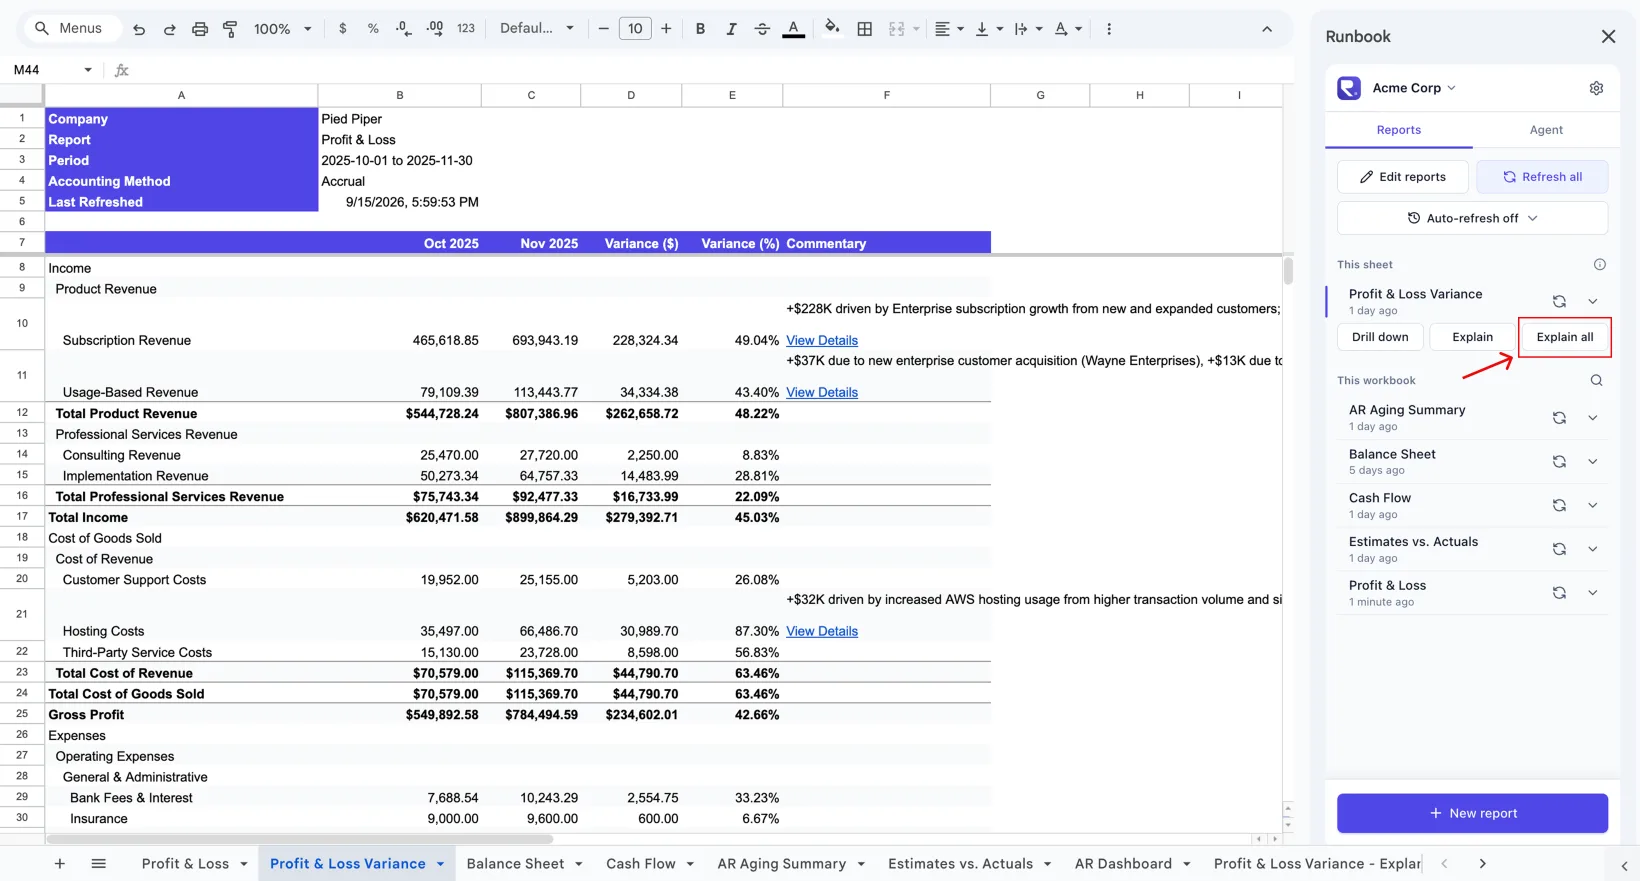This screenshot has height=881, width=1640.
Task: Open Acme Corp company dropdown
Action: point(1414,88)
